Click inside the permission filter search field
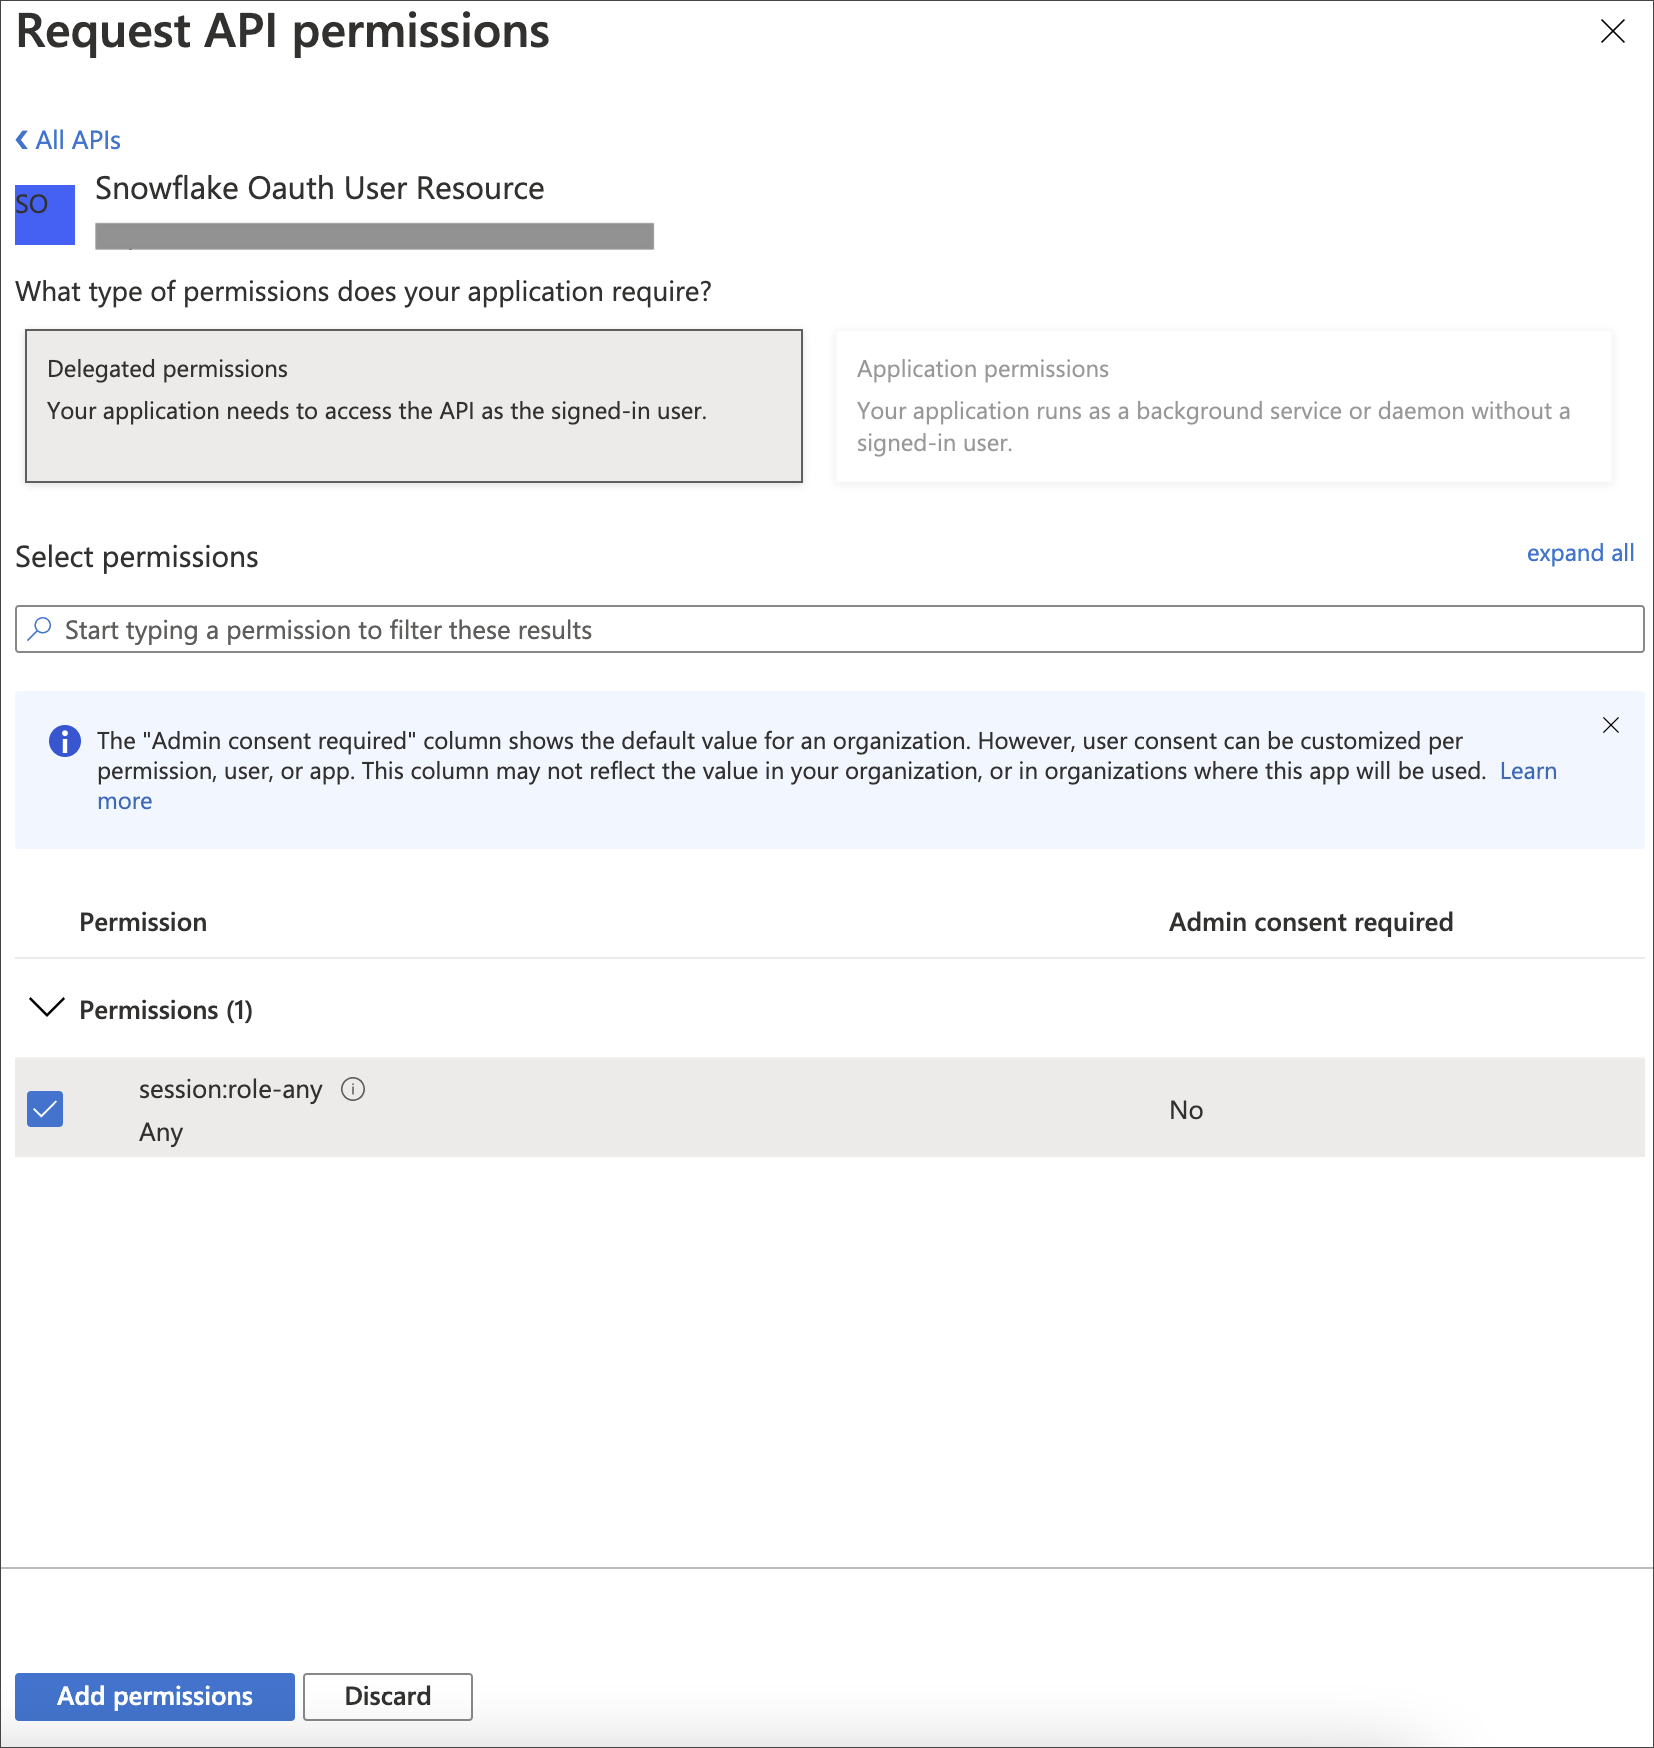The image size is (1654, 1748). point(500,629)
